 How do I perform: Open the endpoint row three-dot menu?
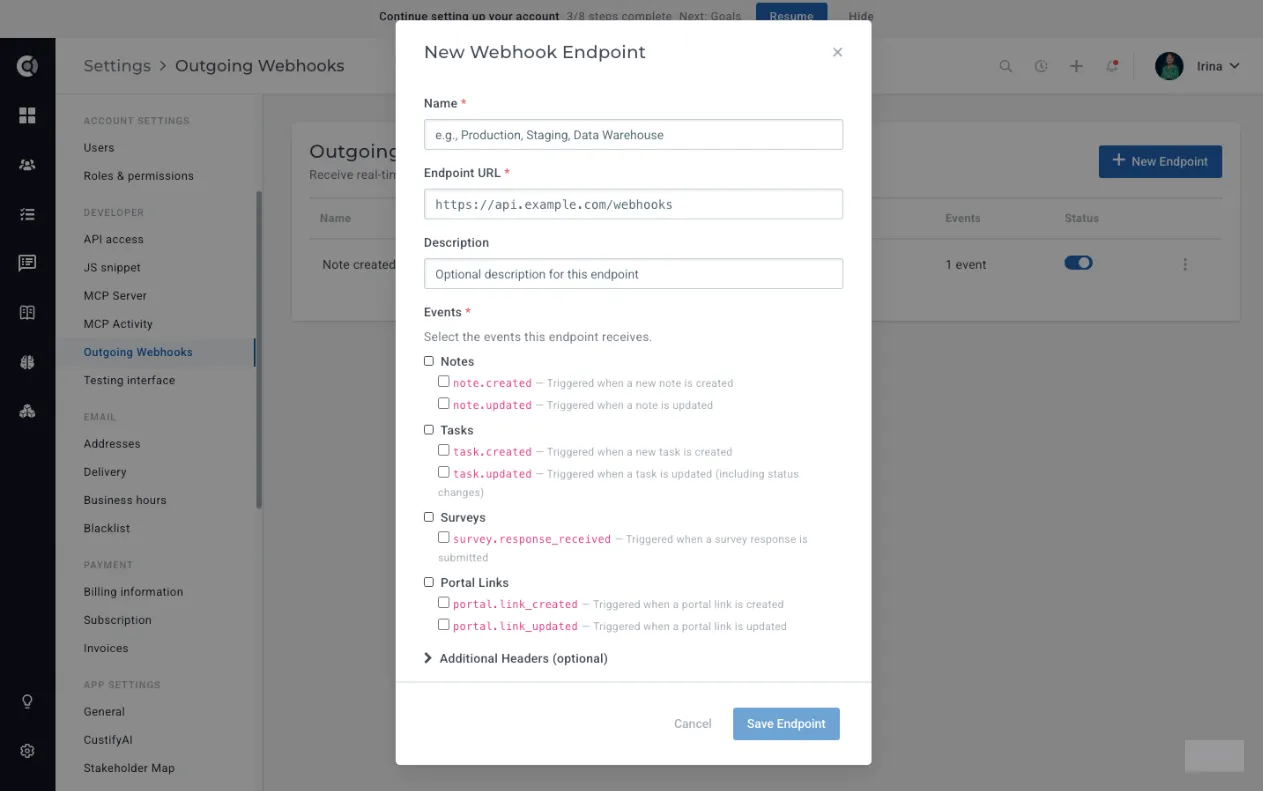point(1185,264)
